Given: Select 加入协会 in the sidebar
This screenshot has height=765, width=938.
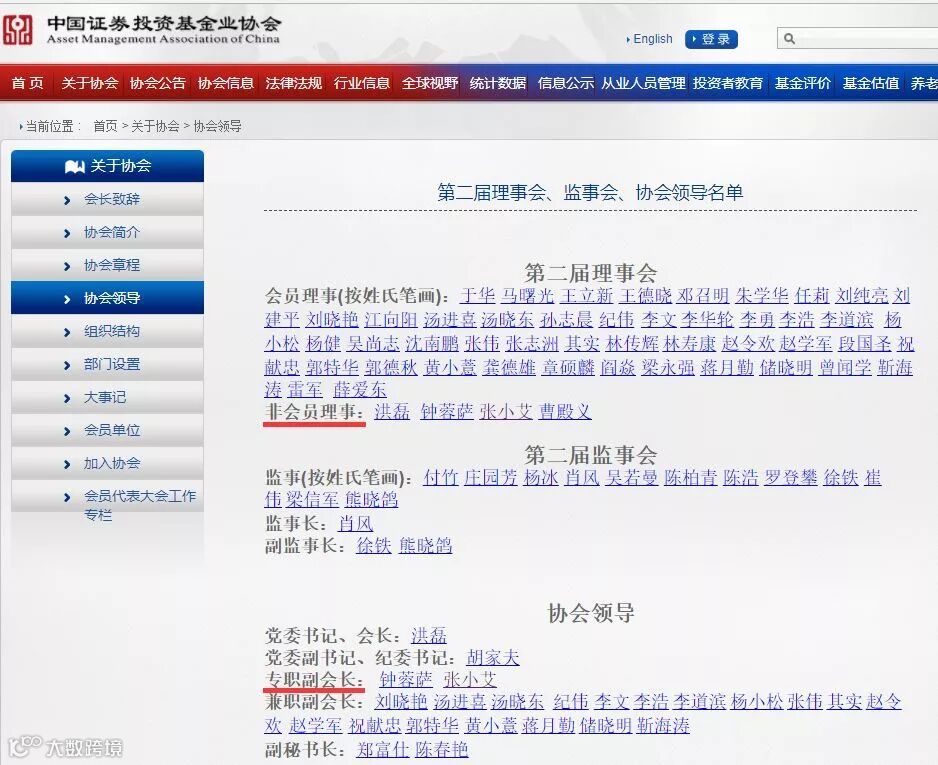Looking at the screenshot, I should coord(112,463).
